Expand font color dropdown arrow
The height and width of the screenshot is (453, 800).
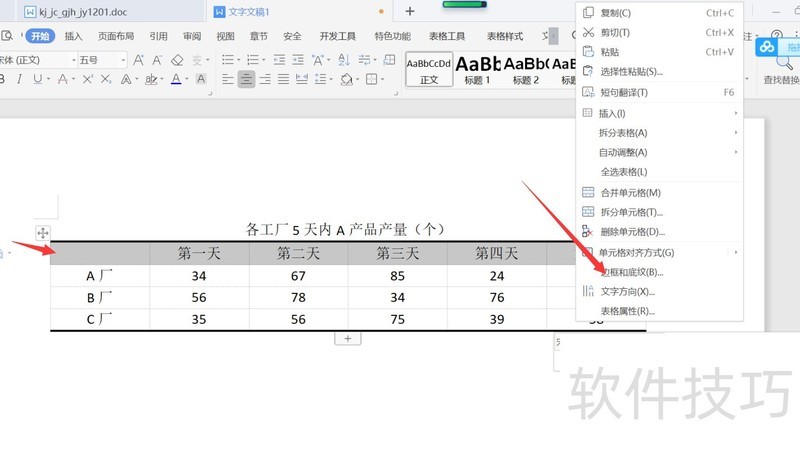click(x=187, y=79)
